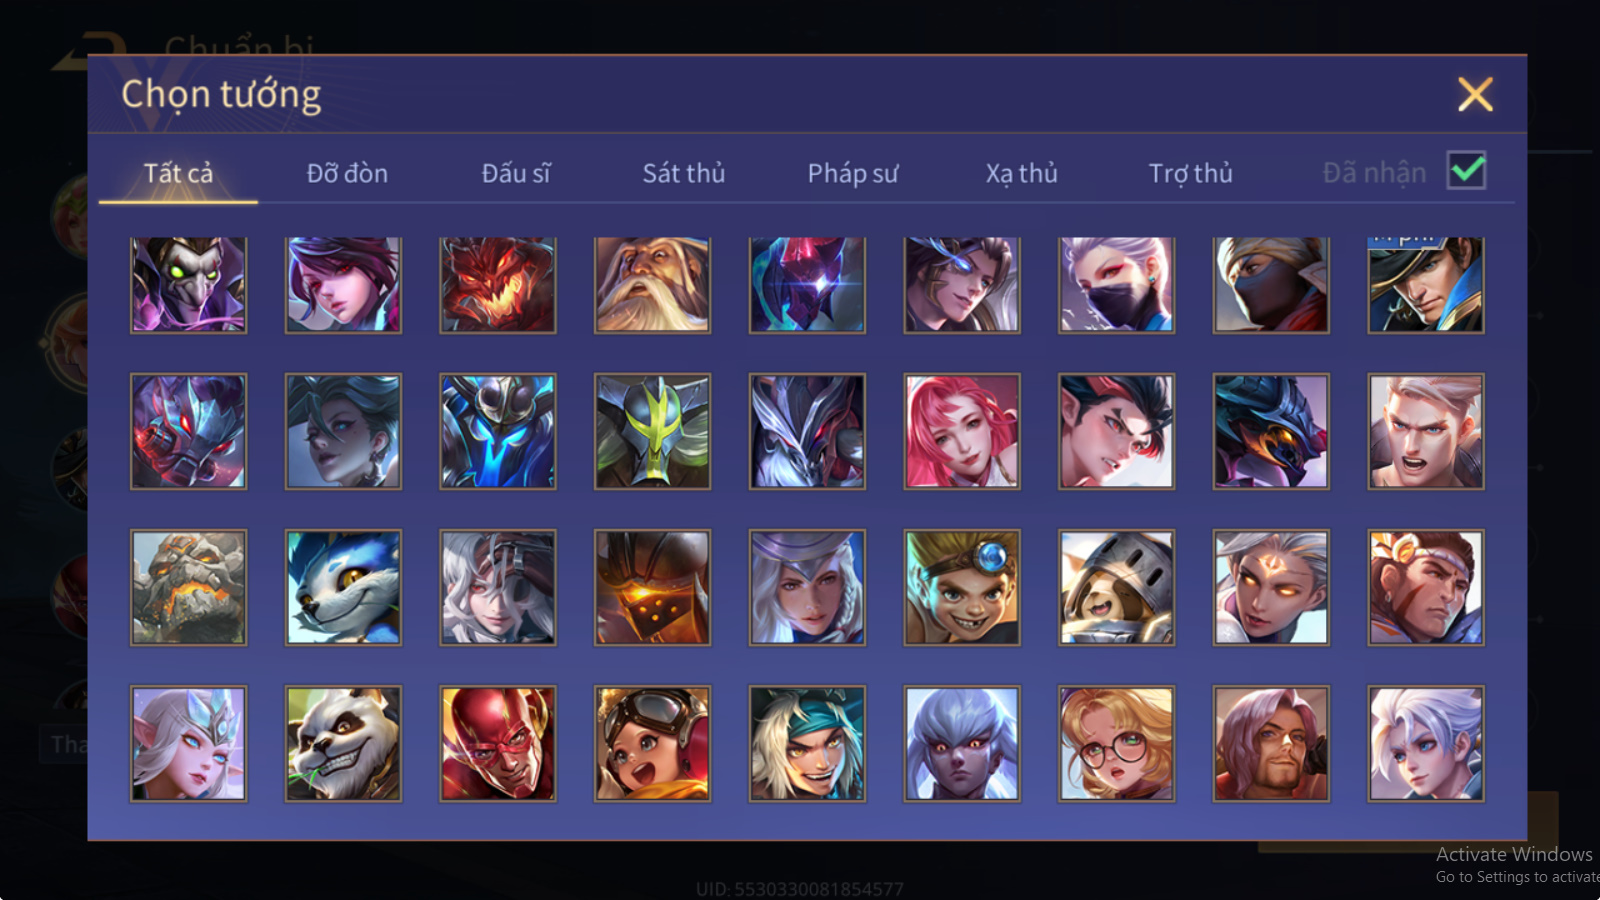Viewport: 1600px width, 900px height.
Task: Select the red Flash hero portrait
Action: coord(498,743)
